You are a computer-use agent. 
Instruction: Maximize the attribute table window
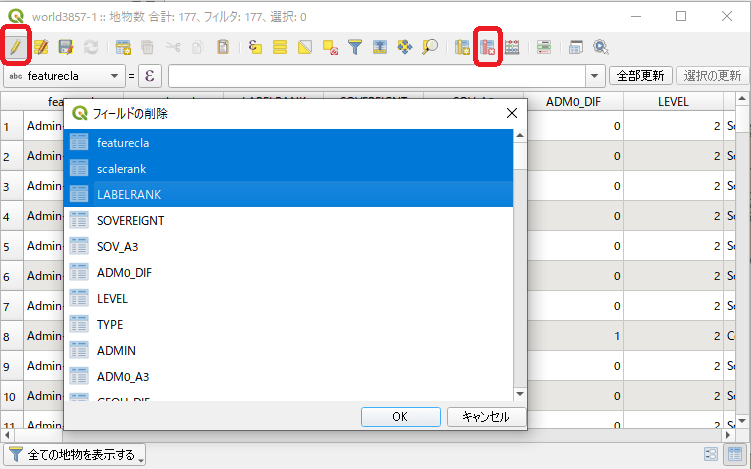(681, 16)
